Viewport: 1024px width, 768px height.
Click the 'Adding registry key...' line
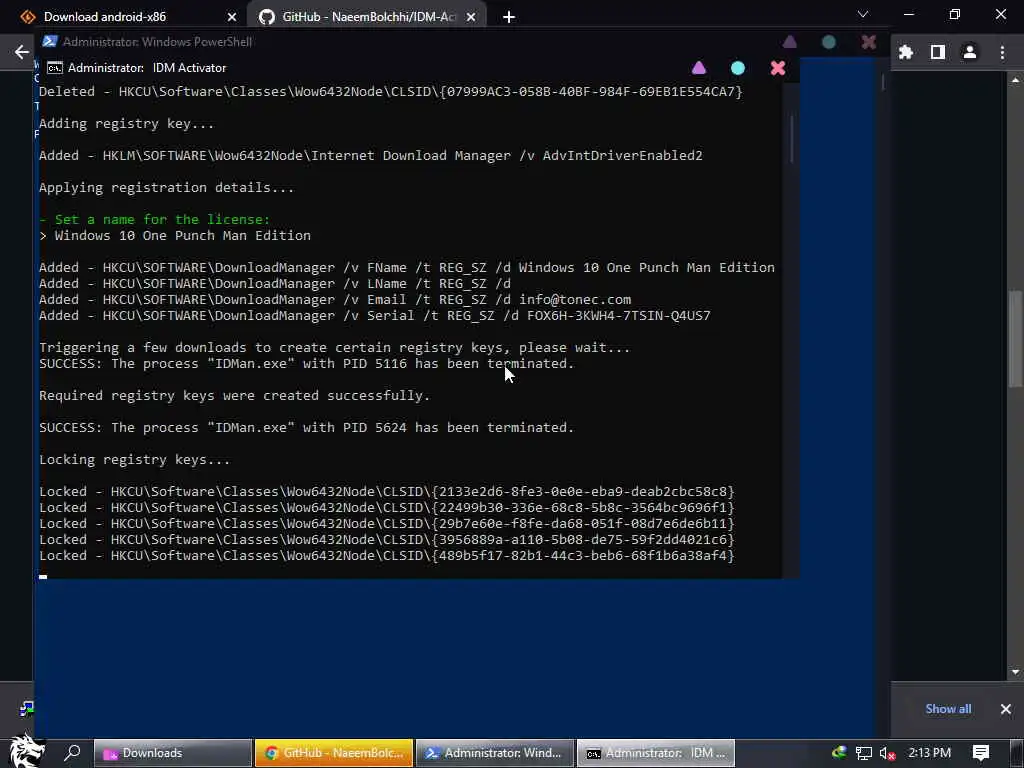pos(126,124)
